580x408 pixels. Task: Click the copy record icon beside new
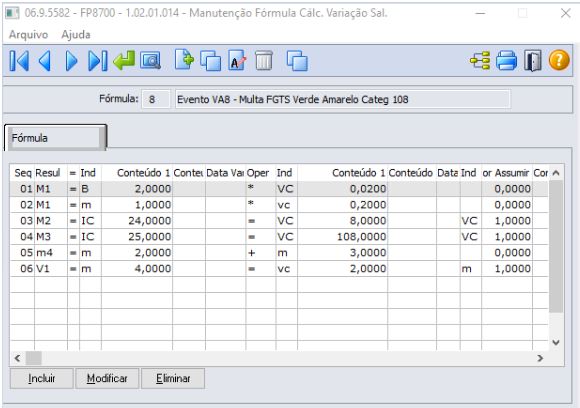[x=210, y=61]
